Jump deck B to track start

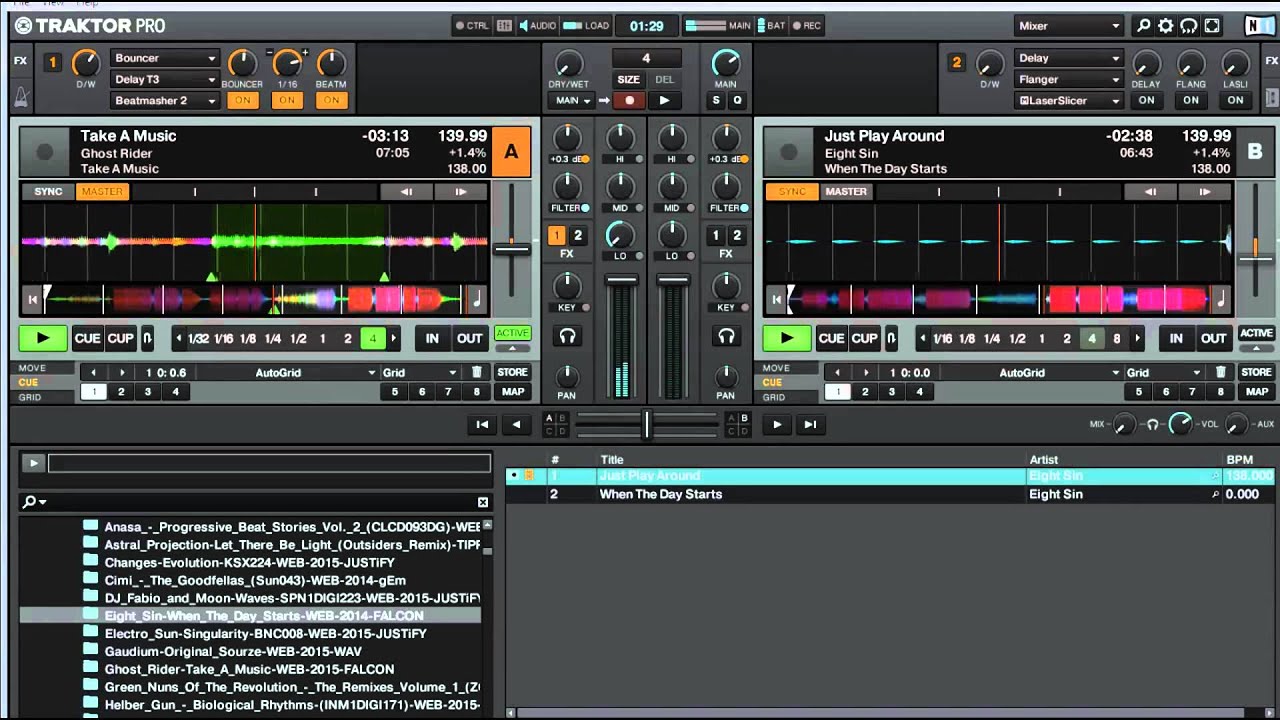[776, 298]
